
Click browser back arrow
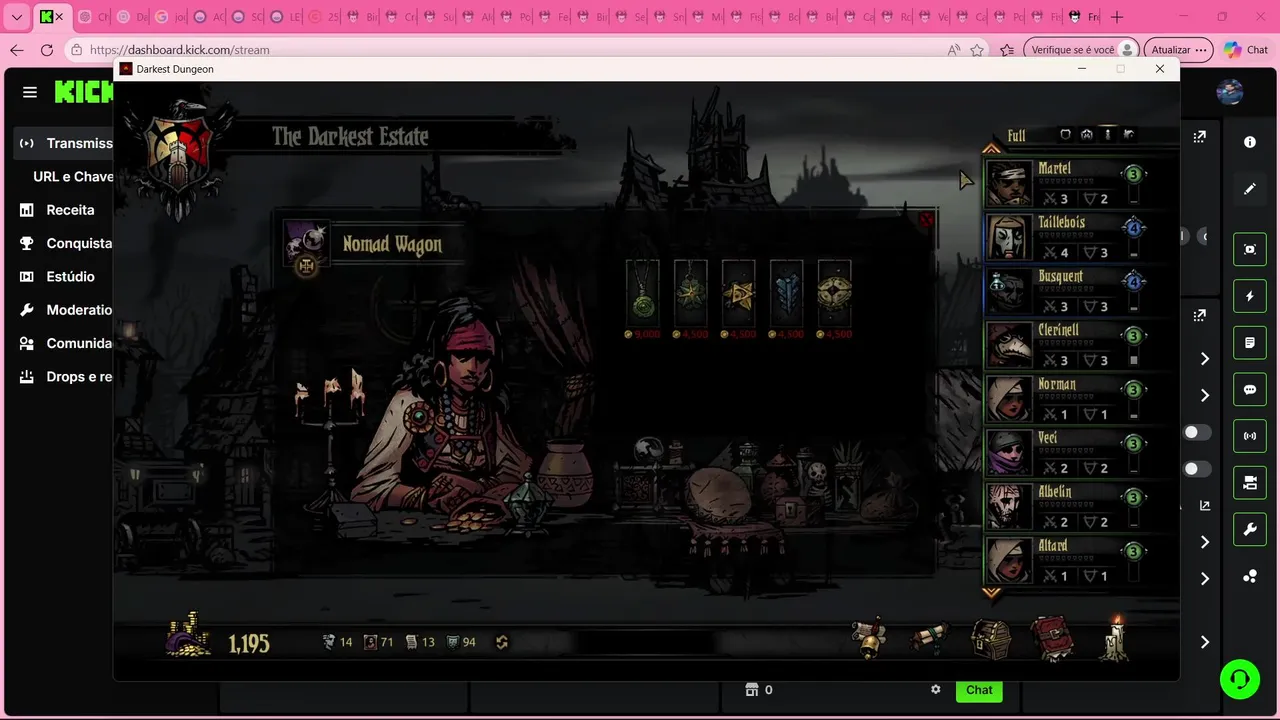(x=16, y=50)
